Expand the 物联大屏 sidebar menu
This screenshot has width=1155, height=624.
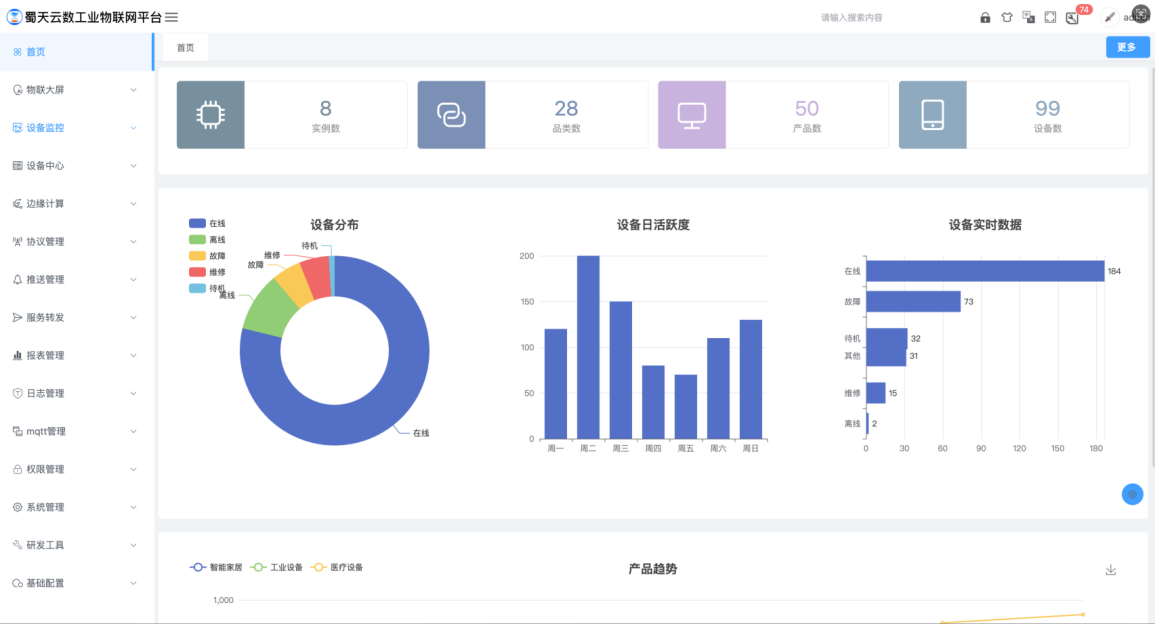click(76, 90)
